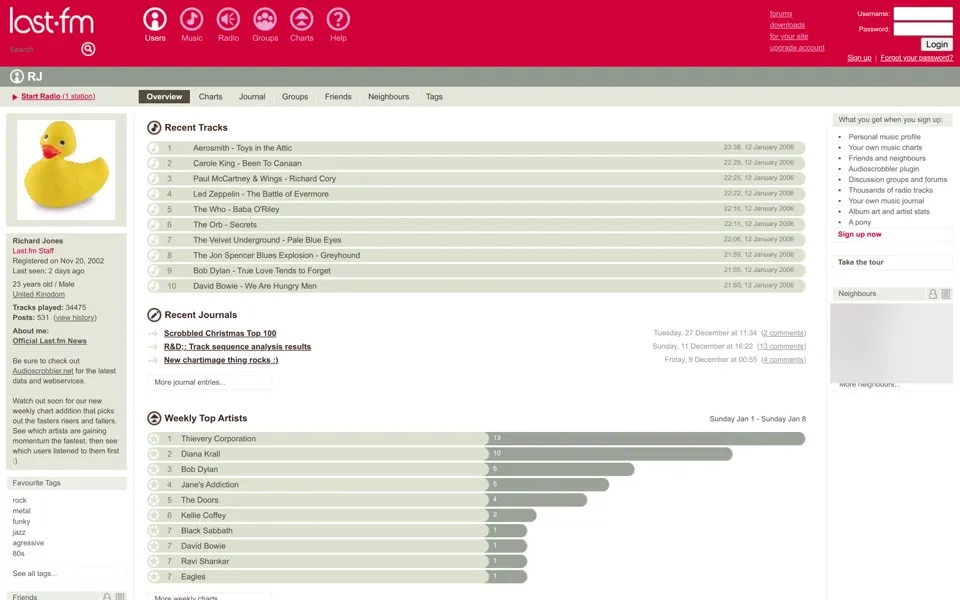Click Thievery Corporation play count bar
Image resolution: width=960 pixels, height=600 pixels.
(646, 438)
